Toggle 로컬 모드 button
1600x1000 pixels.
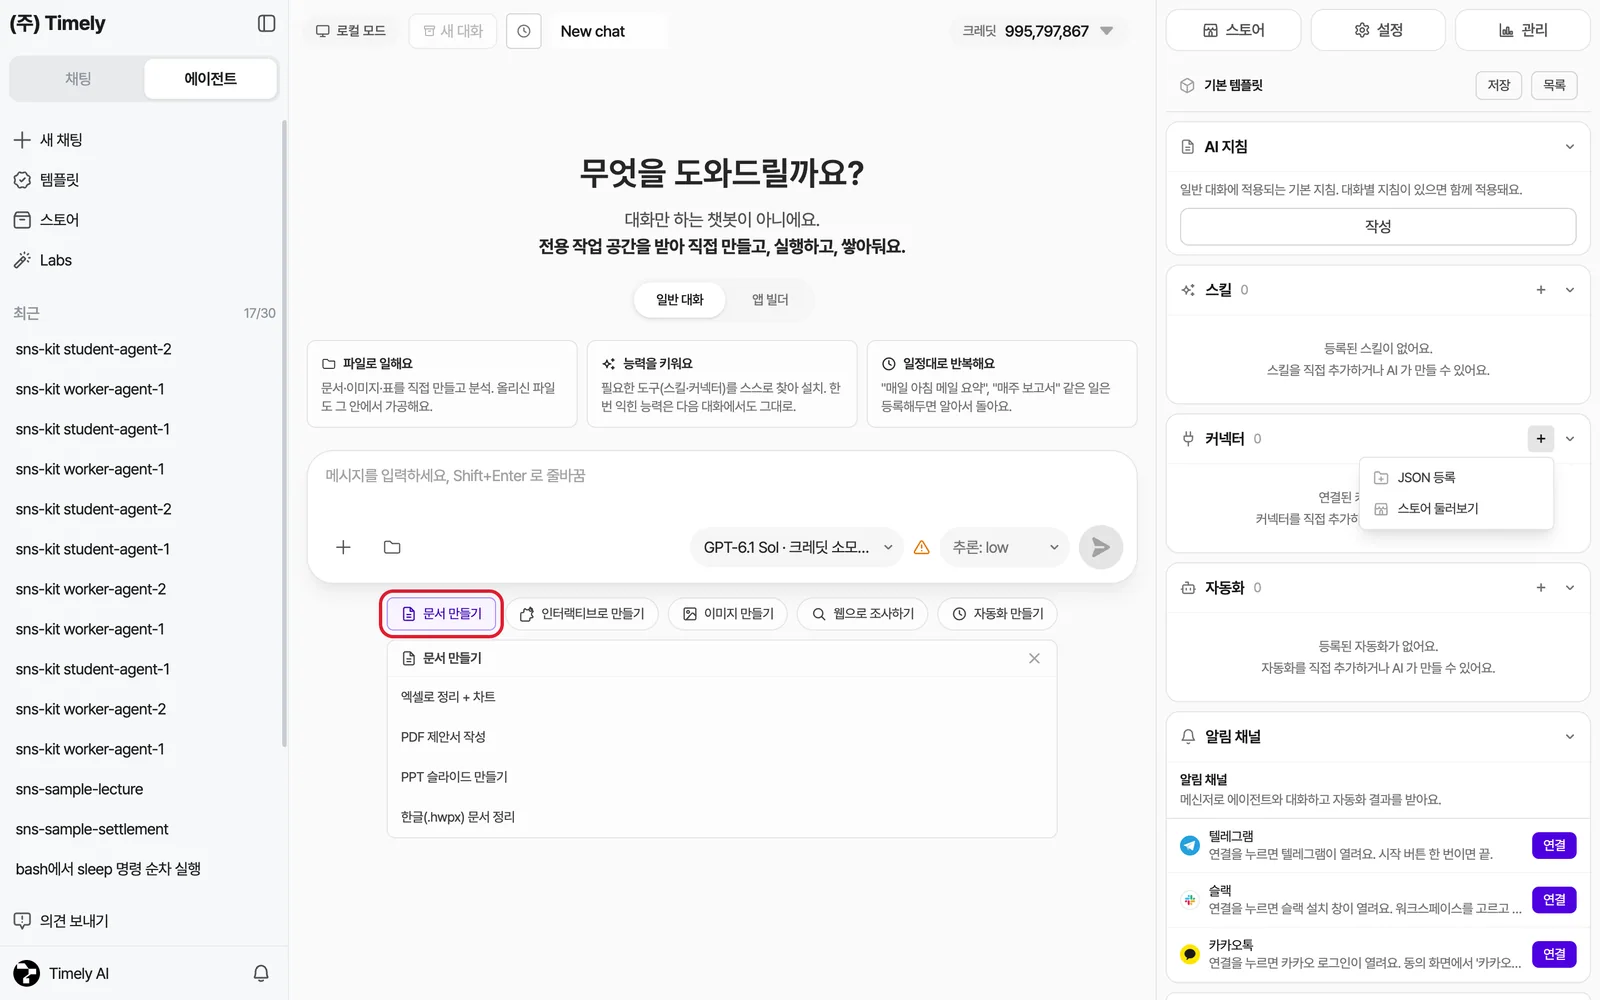(351, 31)
